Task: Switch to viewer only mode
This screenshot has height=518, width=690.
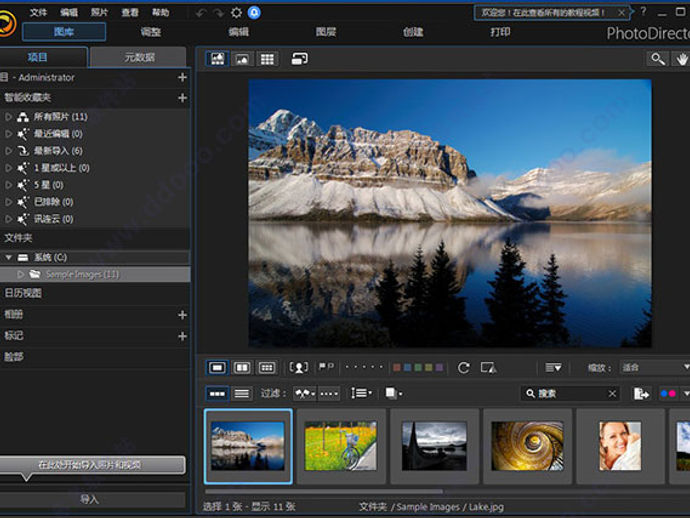Action: 242,59
